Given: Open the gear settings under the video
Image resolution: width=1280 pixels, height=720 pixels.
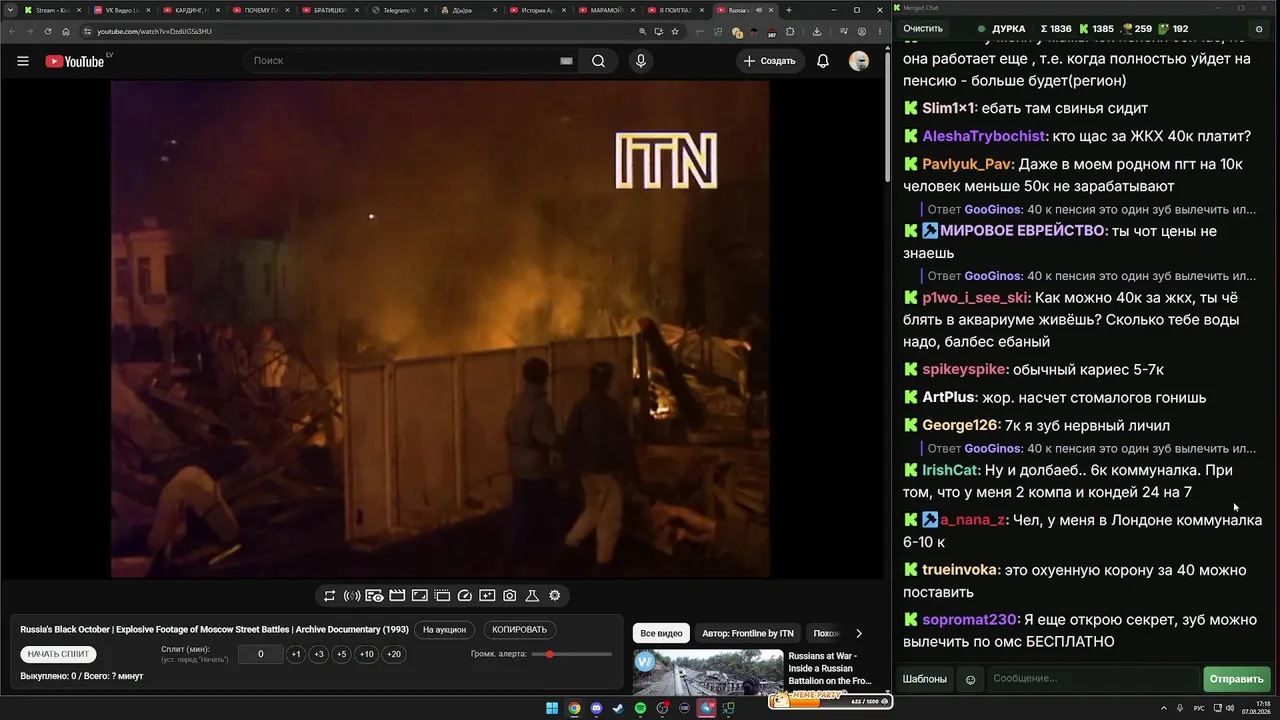Looking at the screenshot, I should click(x=555, y=596).
